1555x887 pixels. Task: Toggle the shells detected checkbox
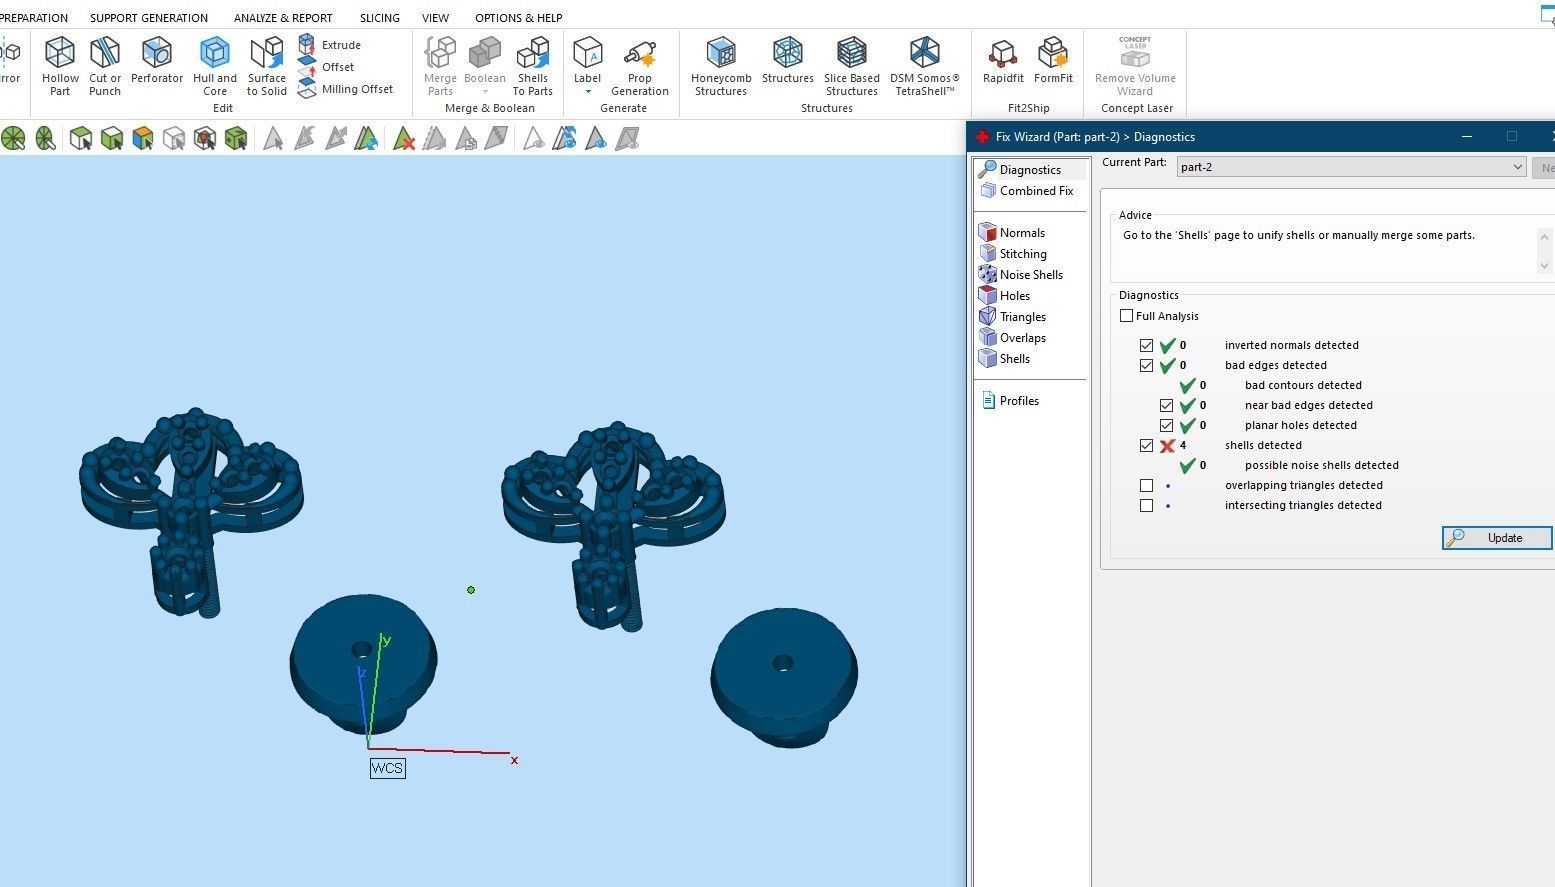click(x=1147, y=445)
